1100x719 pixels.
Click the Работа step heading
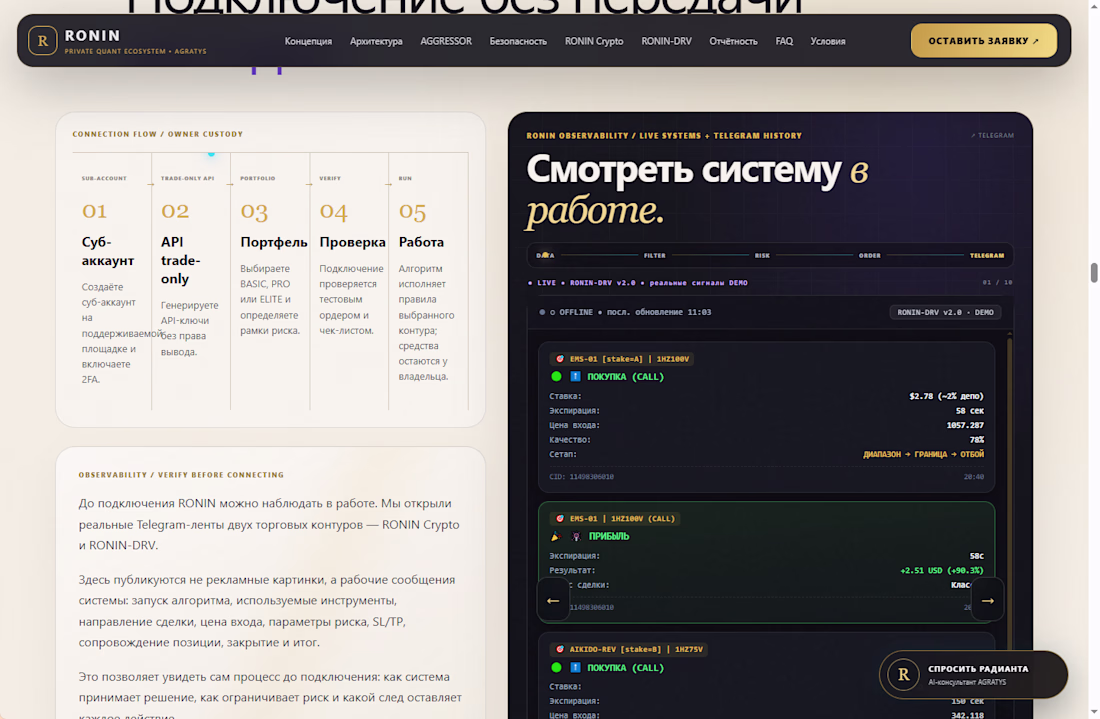pos(421,242)
